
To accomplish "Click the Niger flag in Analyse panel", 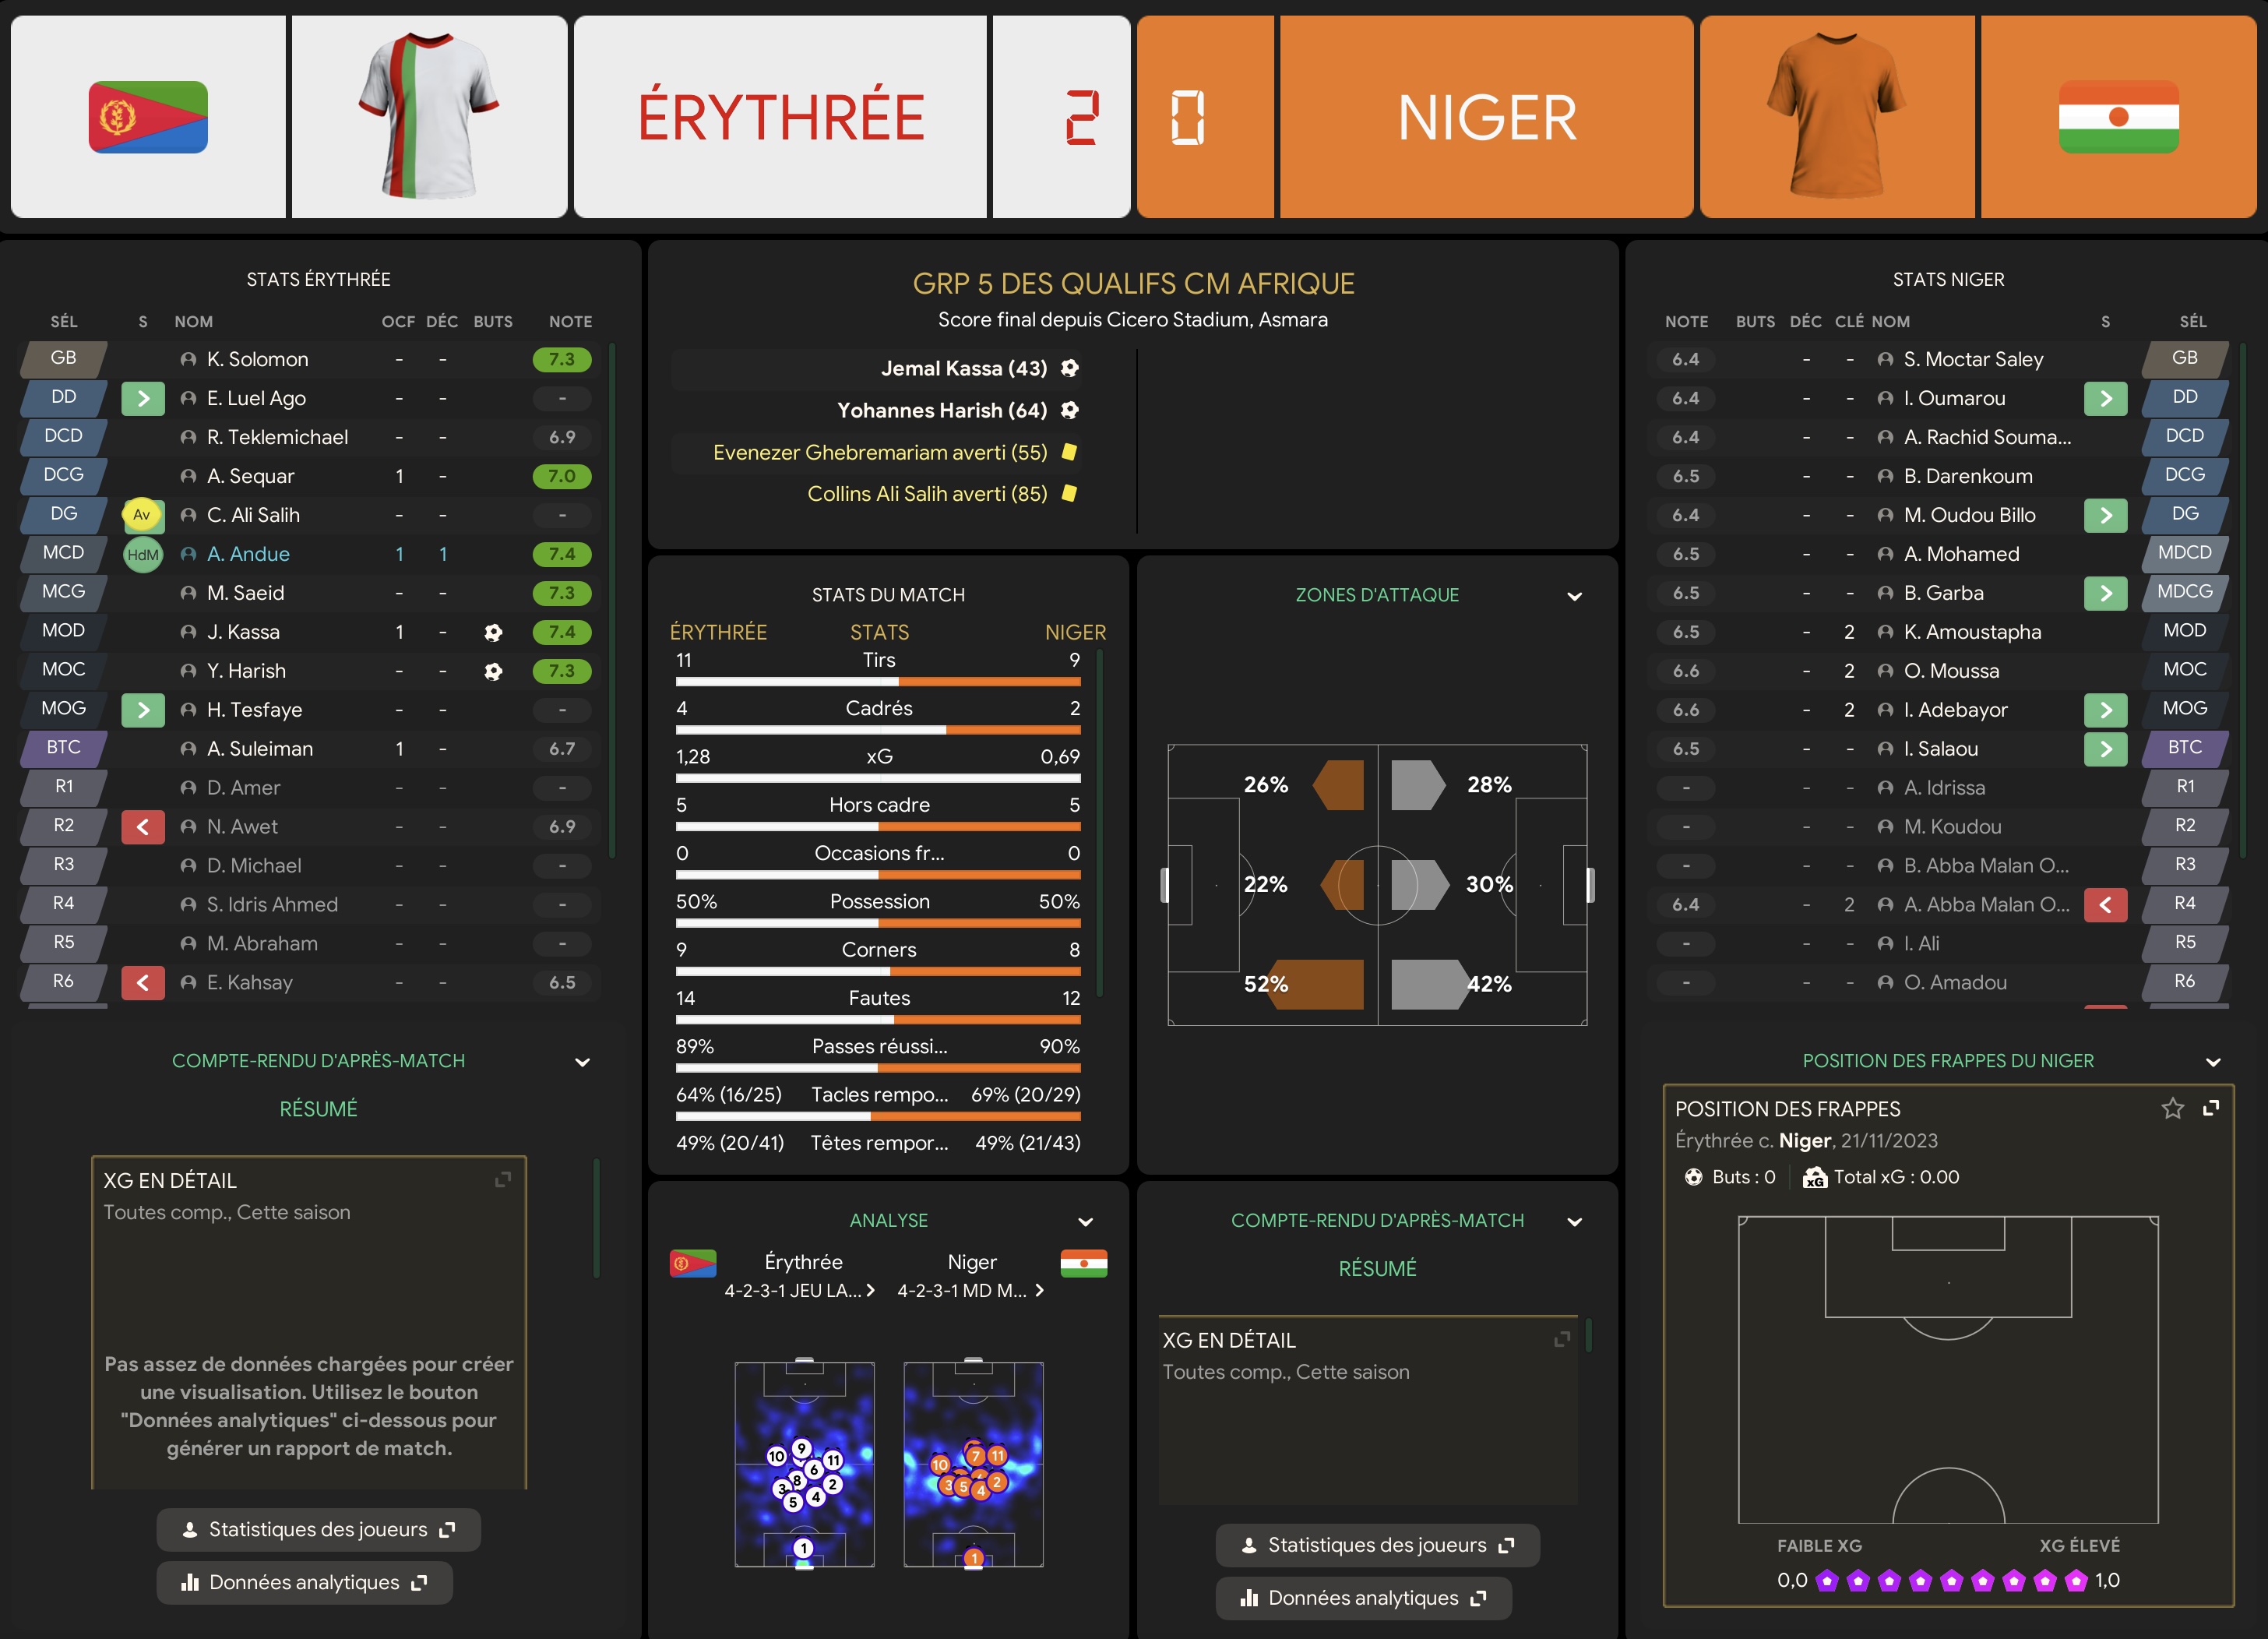I will click(x=1083, y=1264).
